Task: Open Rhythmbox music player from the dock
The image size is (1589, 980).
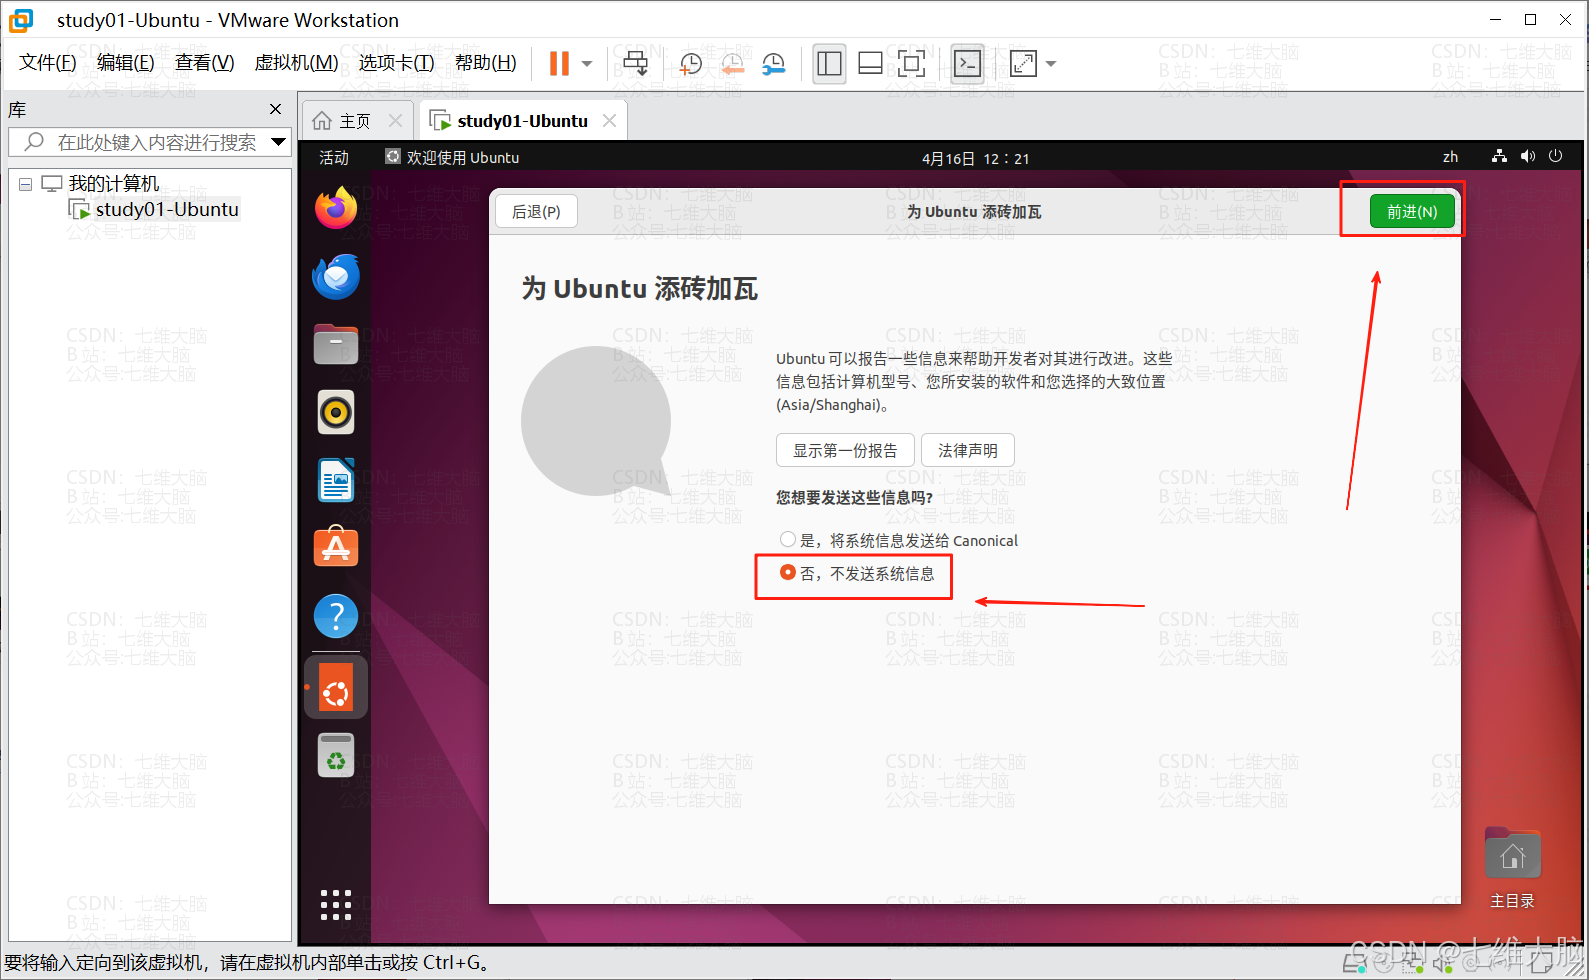Action: coord(336,412)
